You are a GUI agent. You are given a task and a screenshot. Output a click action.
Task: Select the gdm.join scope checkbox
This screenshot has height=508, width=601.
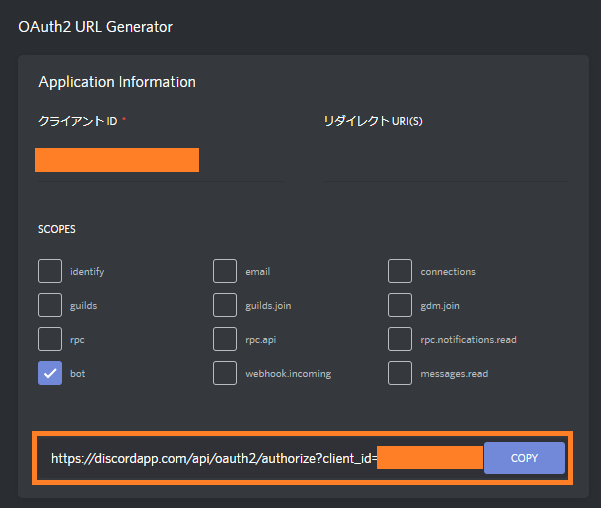click(x=400, y=305)
